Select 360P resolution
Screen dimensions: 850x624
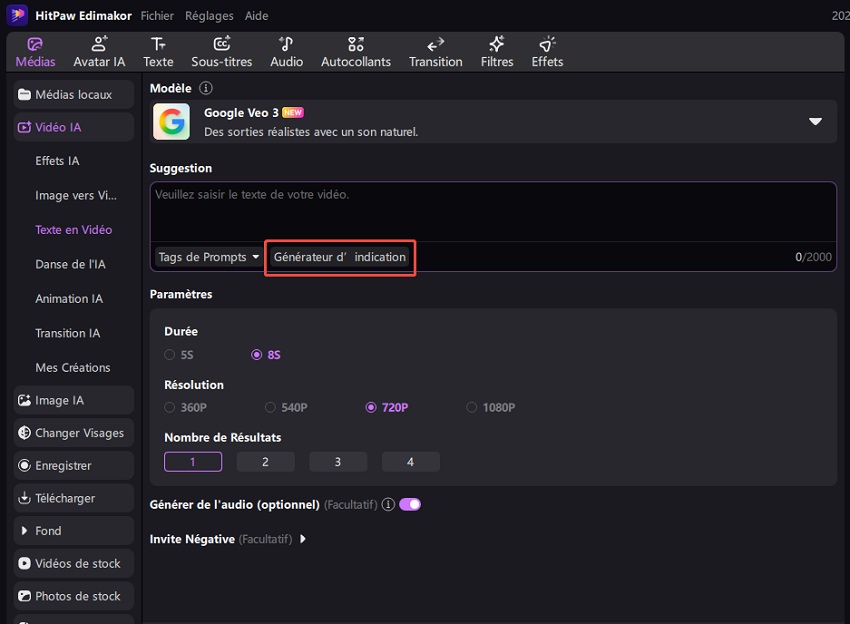point(170,407)
